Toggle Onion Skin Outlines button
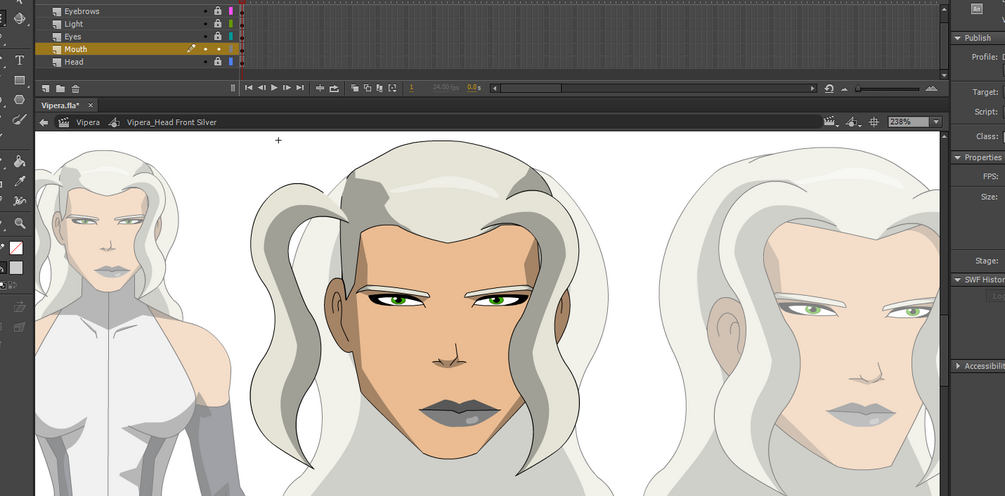 [367, 88]
